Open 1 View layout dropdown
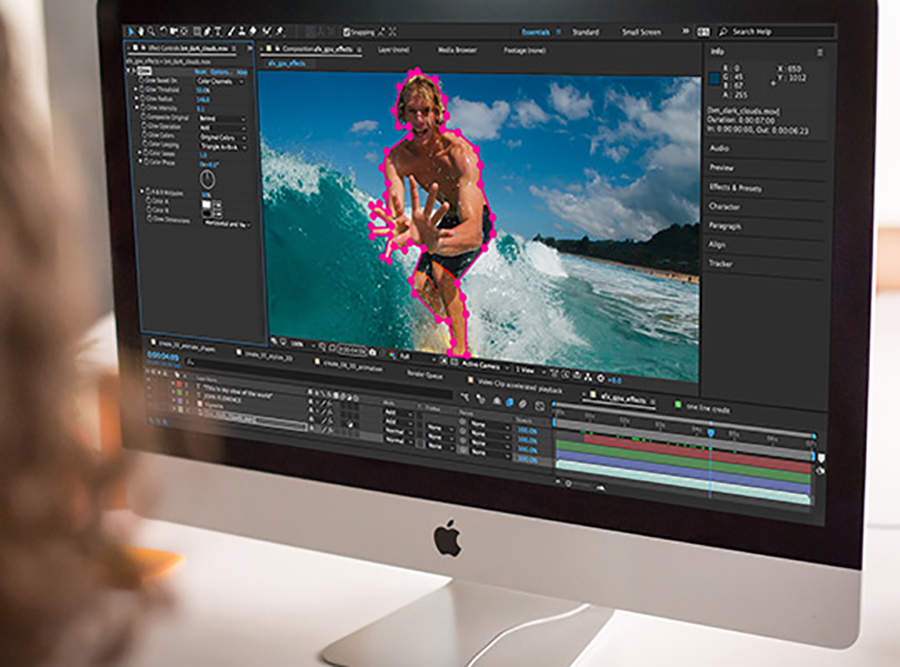This screenshot has height=667, width=900. [x=529, y=370]
